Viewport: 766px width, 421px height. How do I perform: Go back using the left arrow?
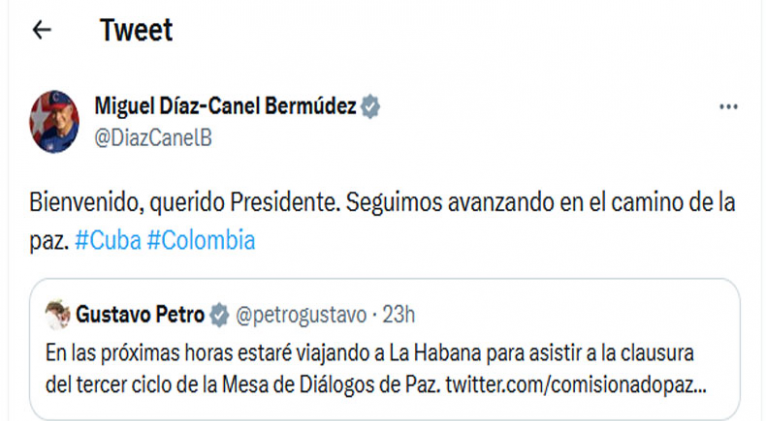(42, 30)
